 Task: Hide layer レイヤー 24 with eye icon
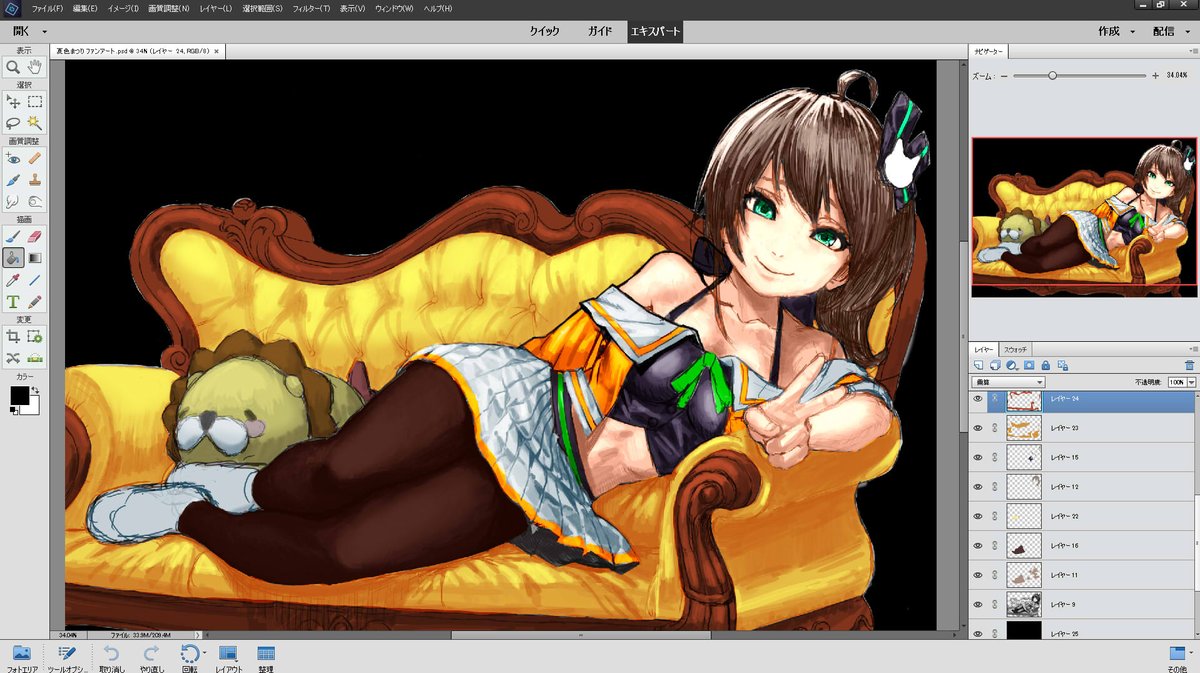tap(978, 398)
